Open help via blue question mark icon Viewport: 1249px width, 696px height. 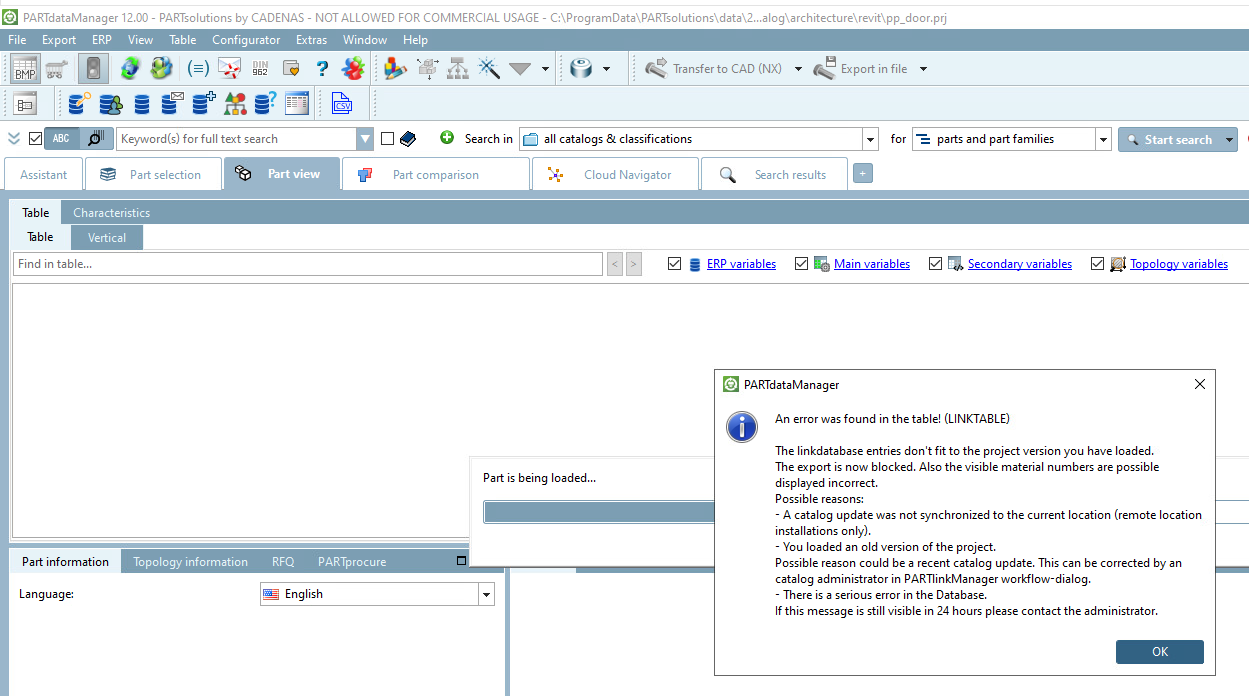[x=322, y=69]
